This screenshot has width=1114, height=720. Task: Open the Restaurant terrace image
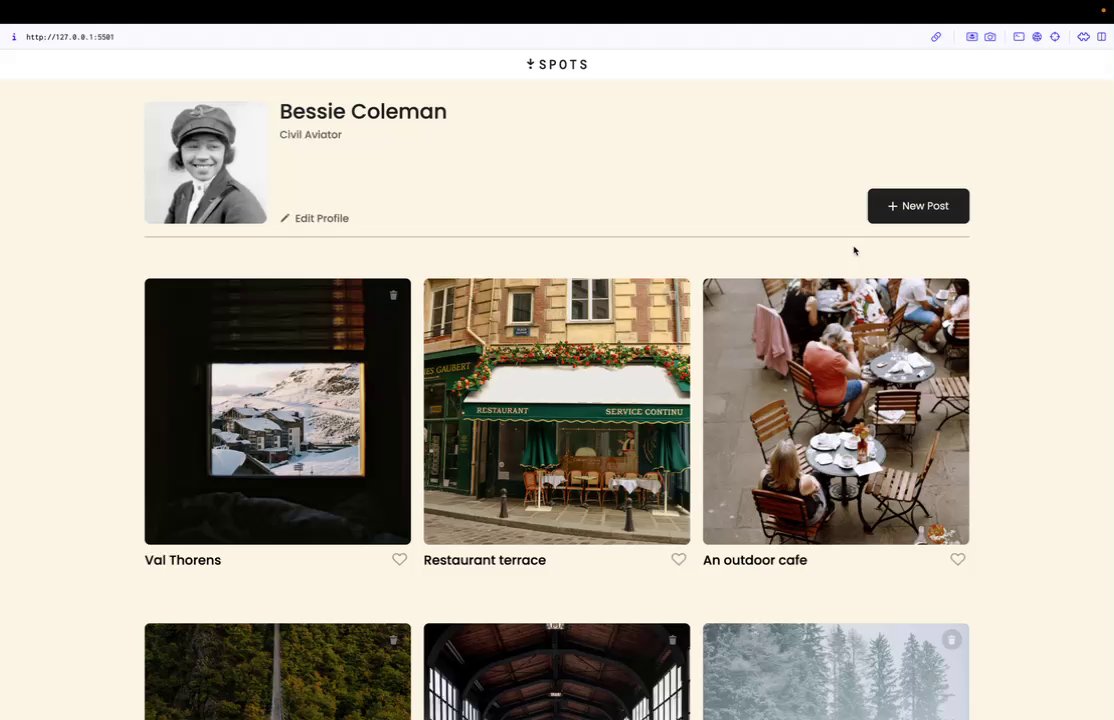pyautogui.click(x=556, y=412)
